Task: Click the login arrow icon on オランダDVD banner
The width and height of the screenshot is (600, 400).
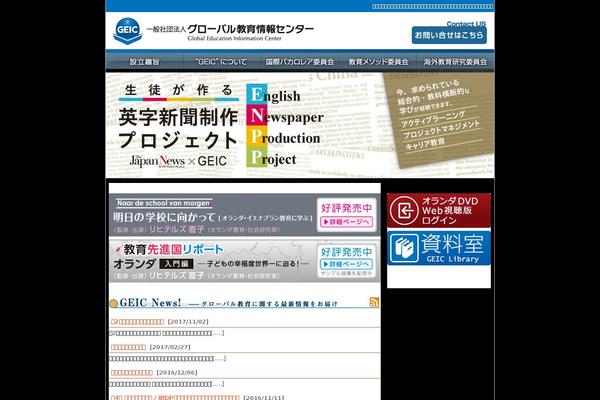Action: coord(404,210)
